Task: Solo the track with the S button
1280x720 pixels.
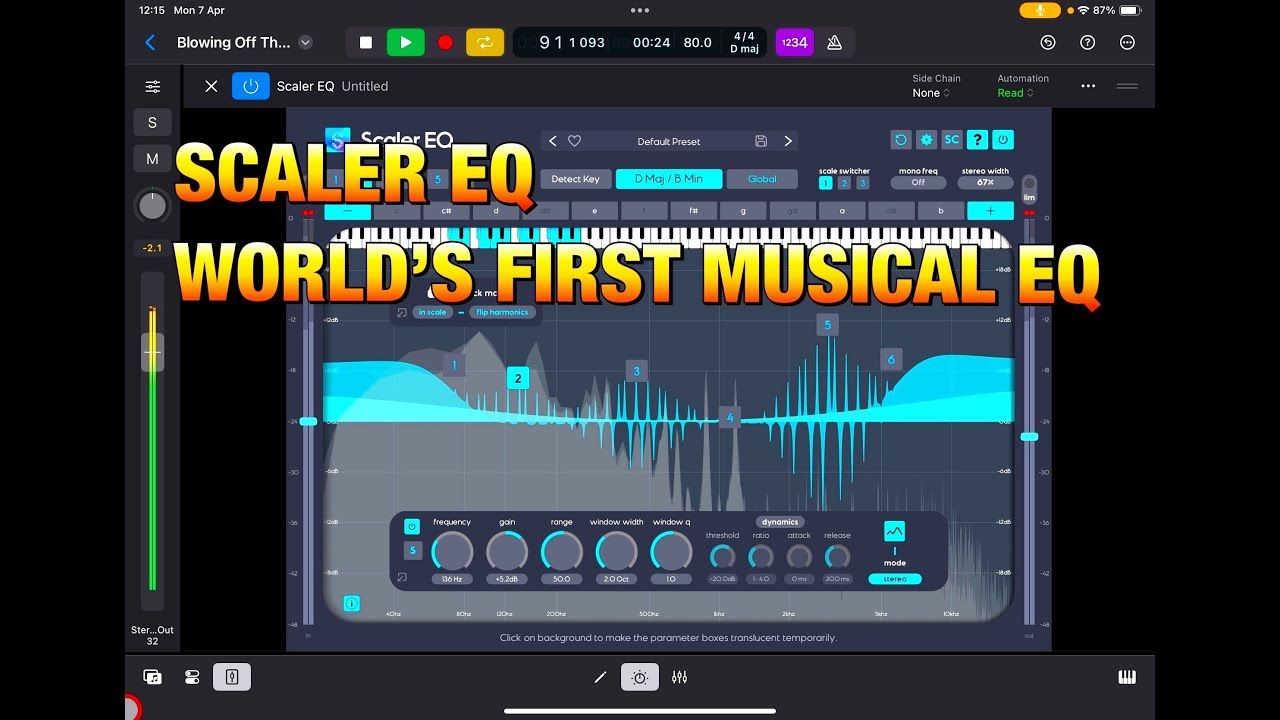Action: coord(152,122)
